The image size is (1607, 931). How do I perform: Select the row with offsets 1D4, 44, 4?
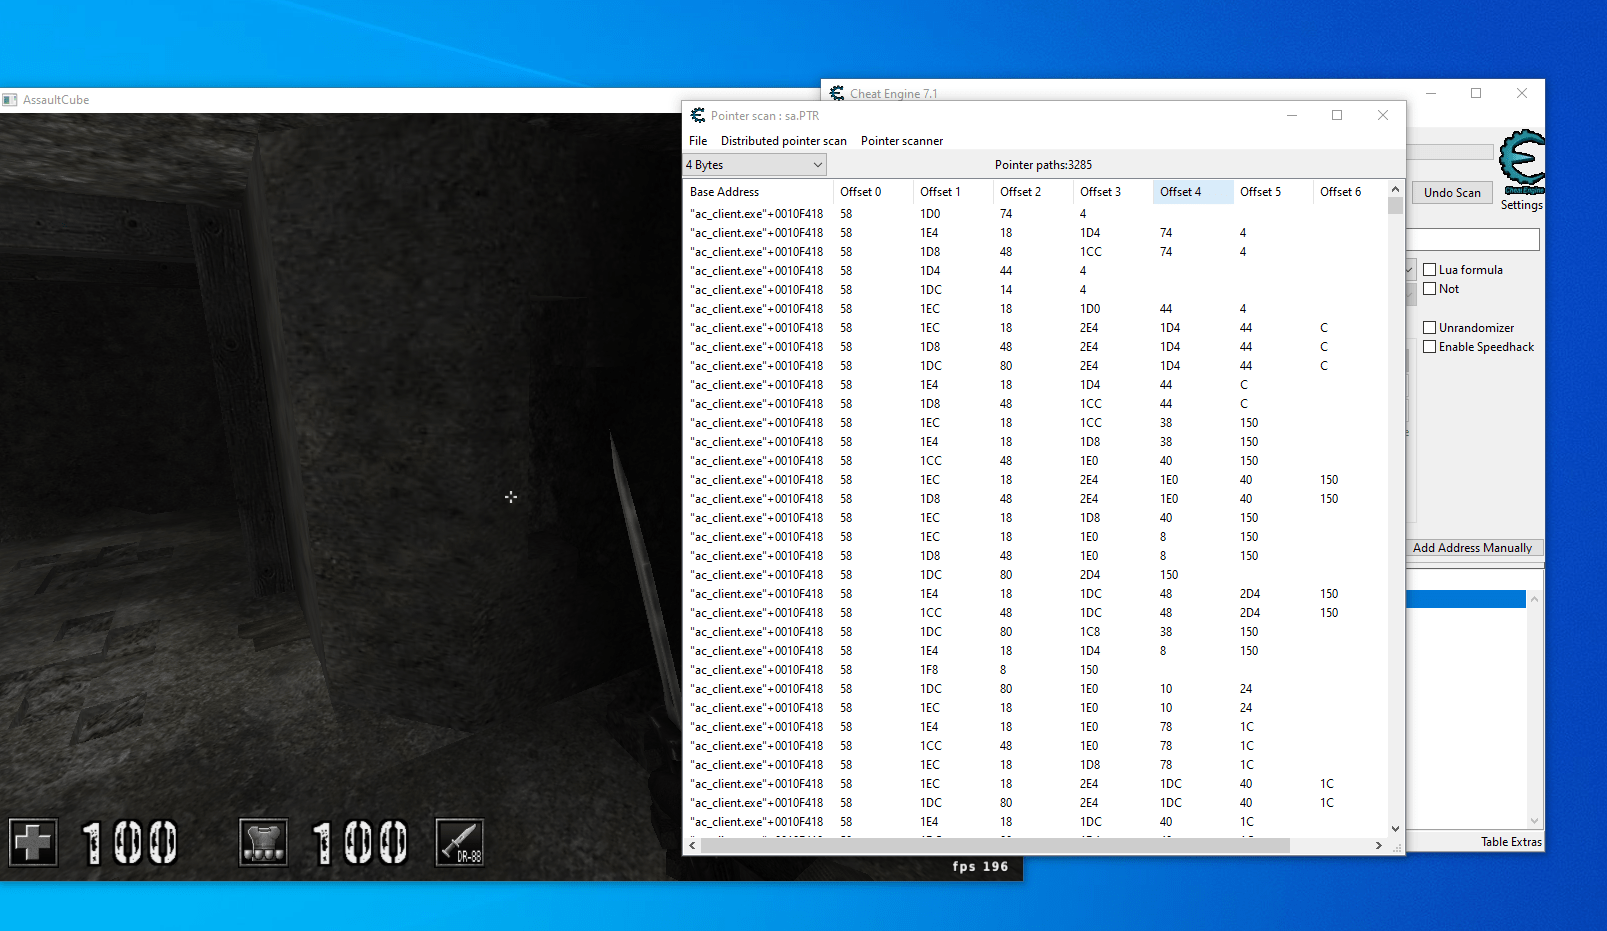pyautogui.click(x=1036, y=271)
